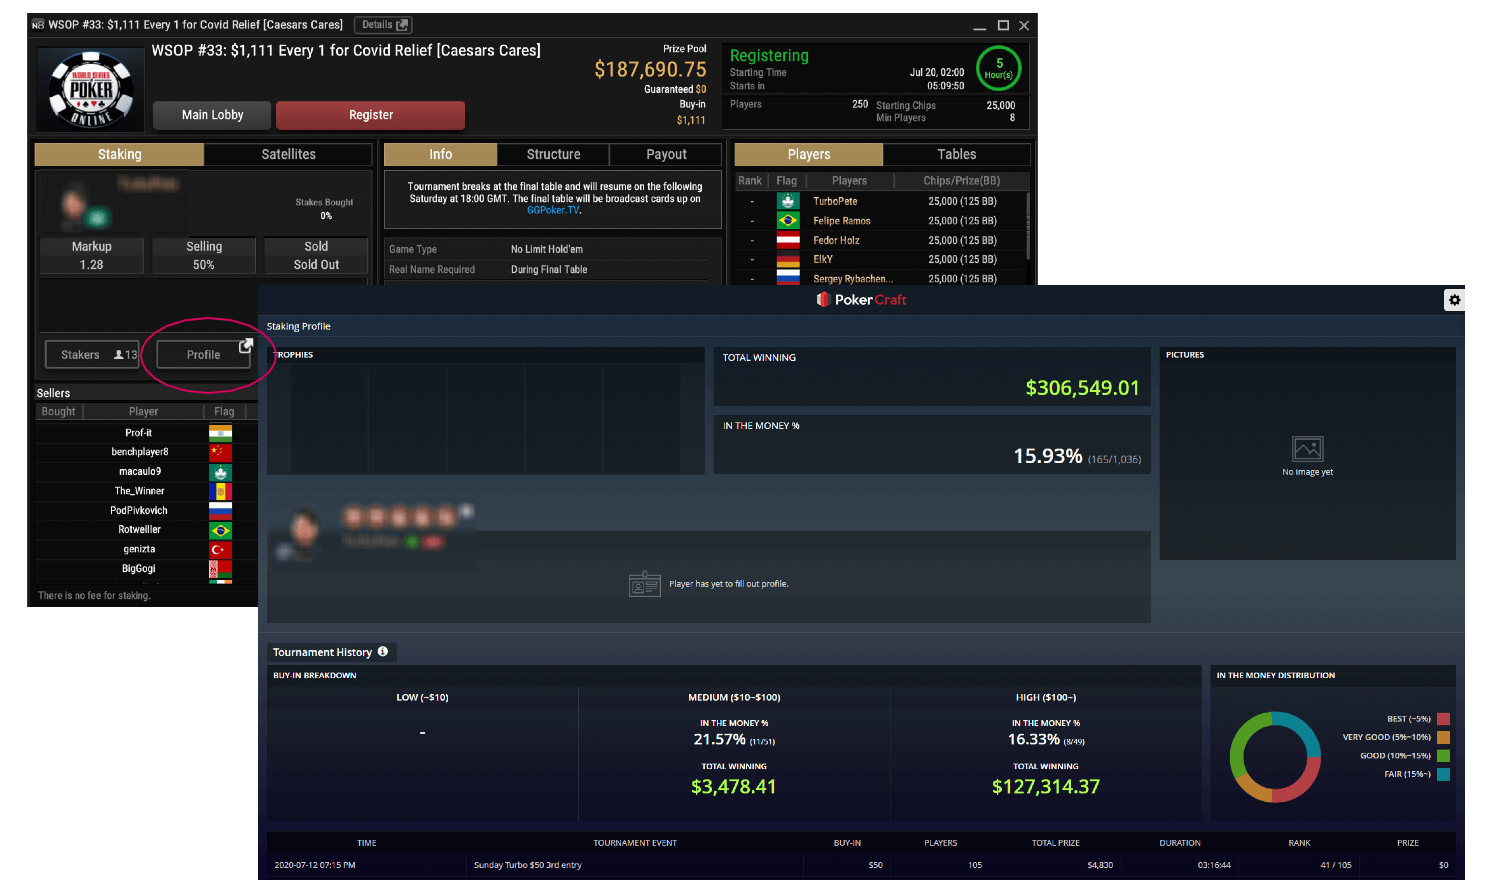Click the Sunday Turbo $50 3rd entry row
The width and height of the screenshot is (1497, 880).
coord(860,865)
